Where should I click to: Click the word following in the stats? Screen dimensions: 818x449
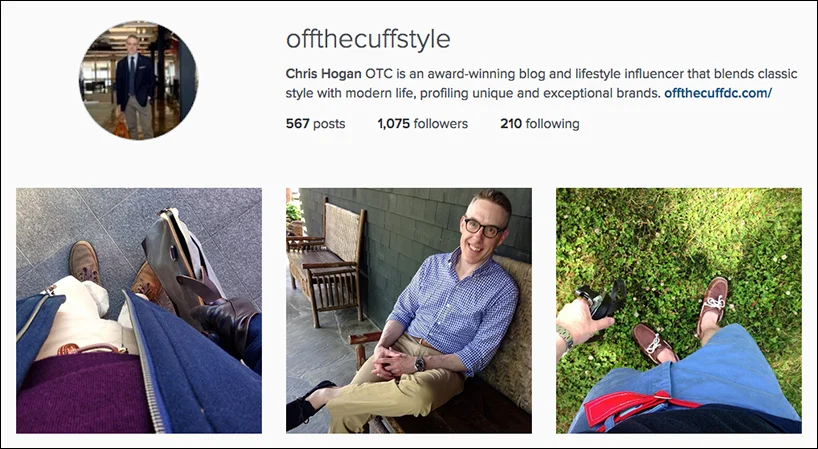[x=552, y=124]
